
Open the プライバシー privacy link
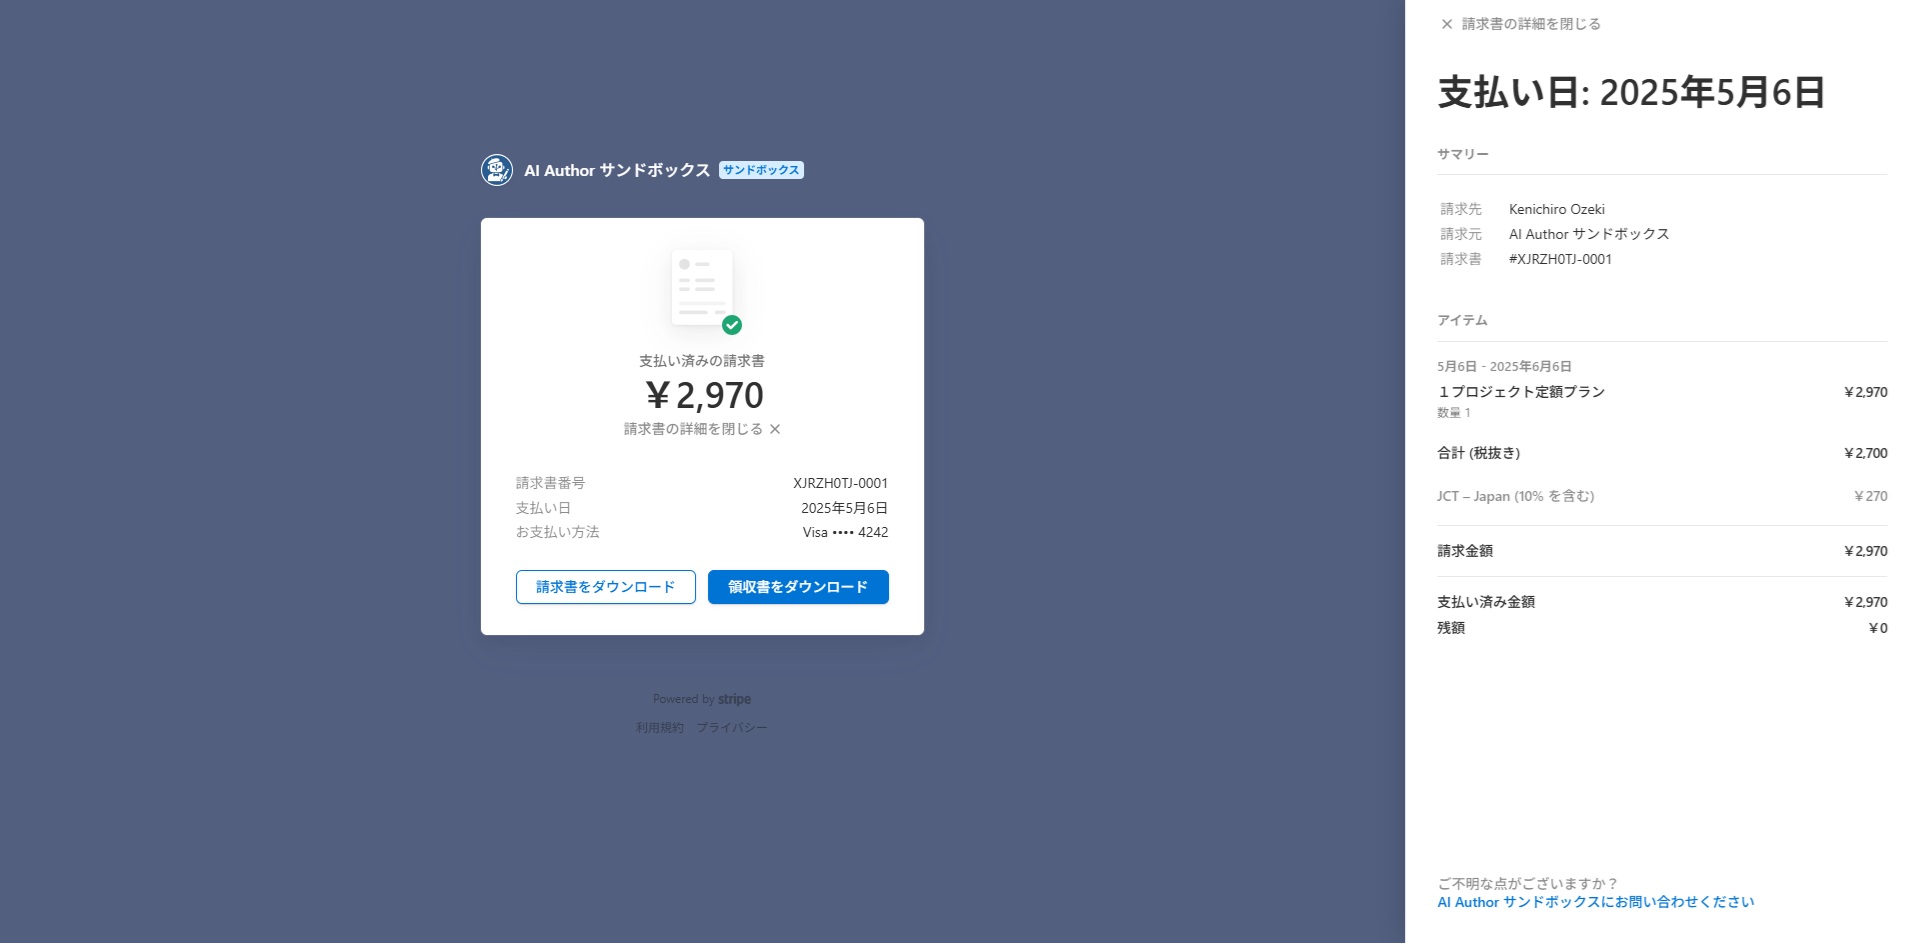pos(731,728)
